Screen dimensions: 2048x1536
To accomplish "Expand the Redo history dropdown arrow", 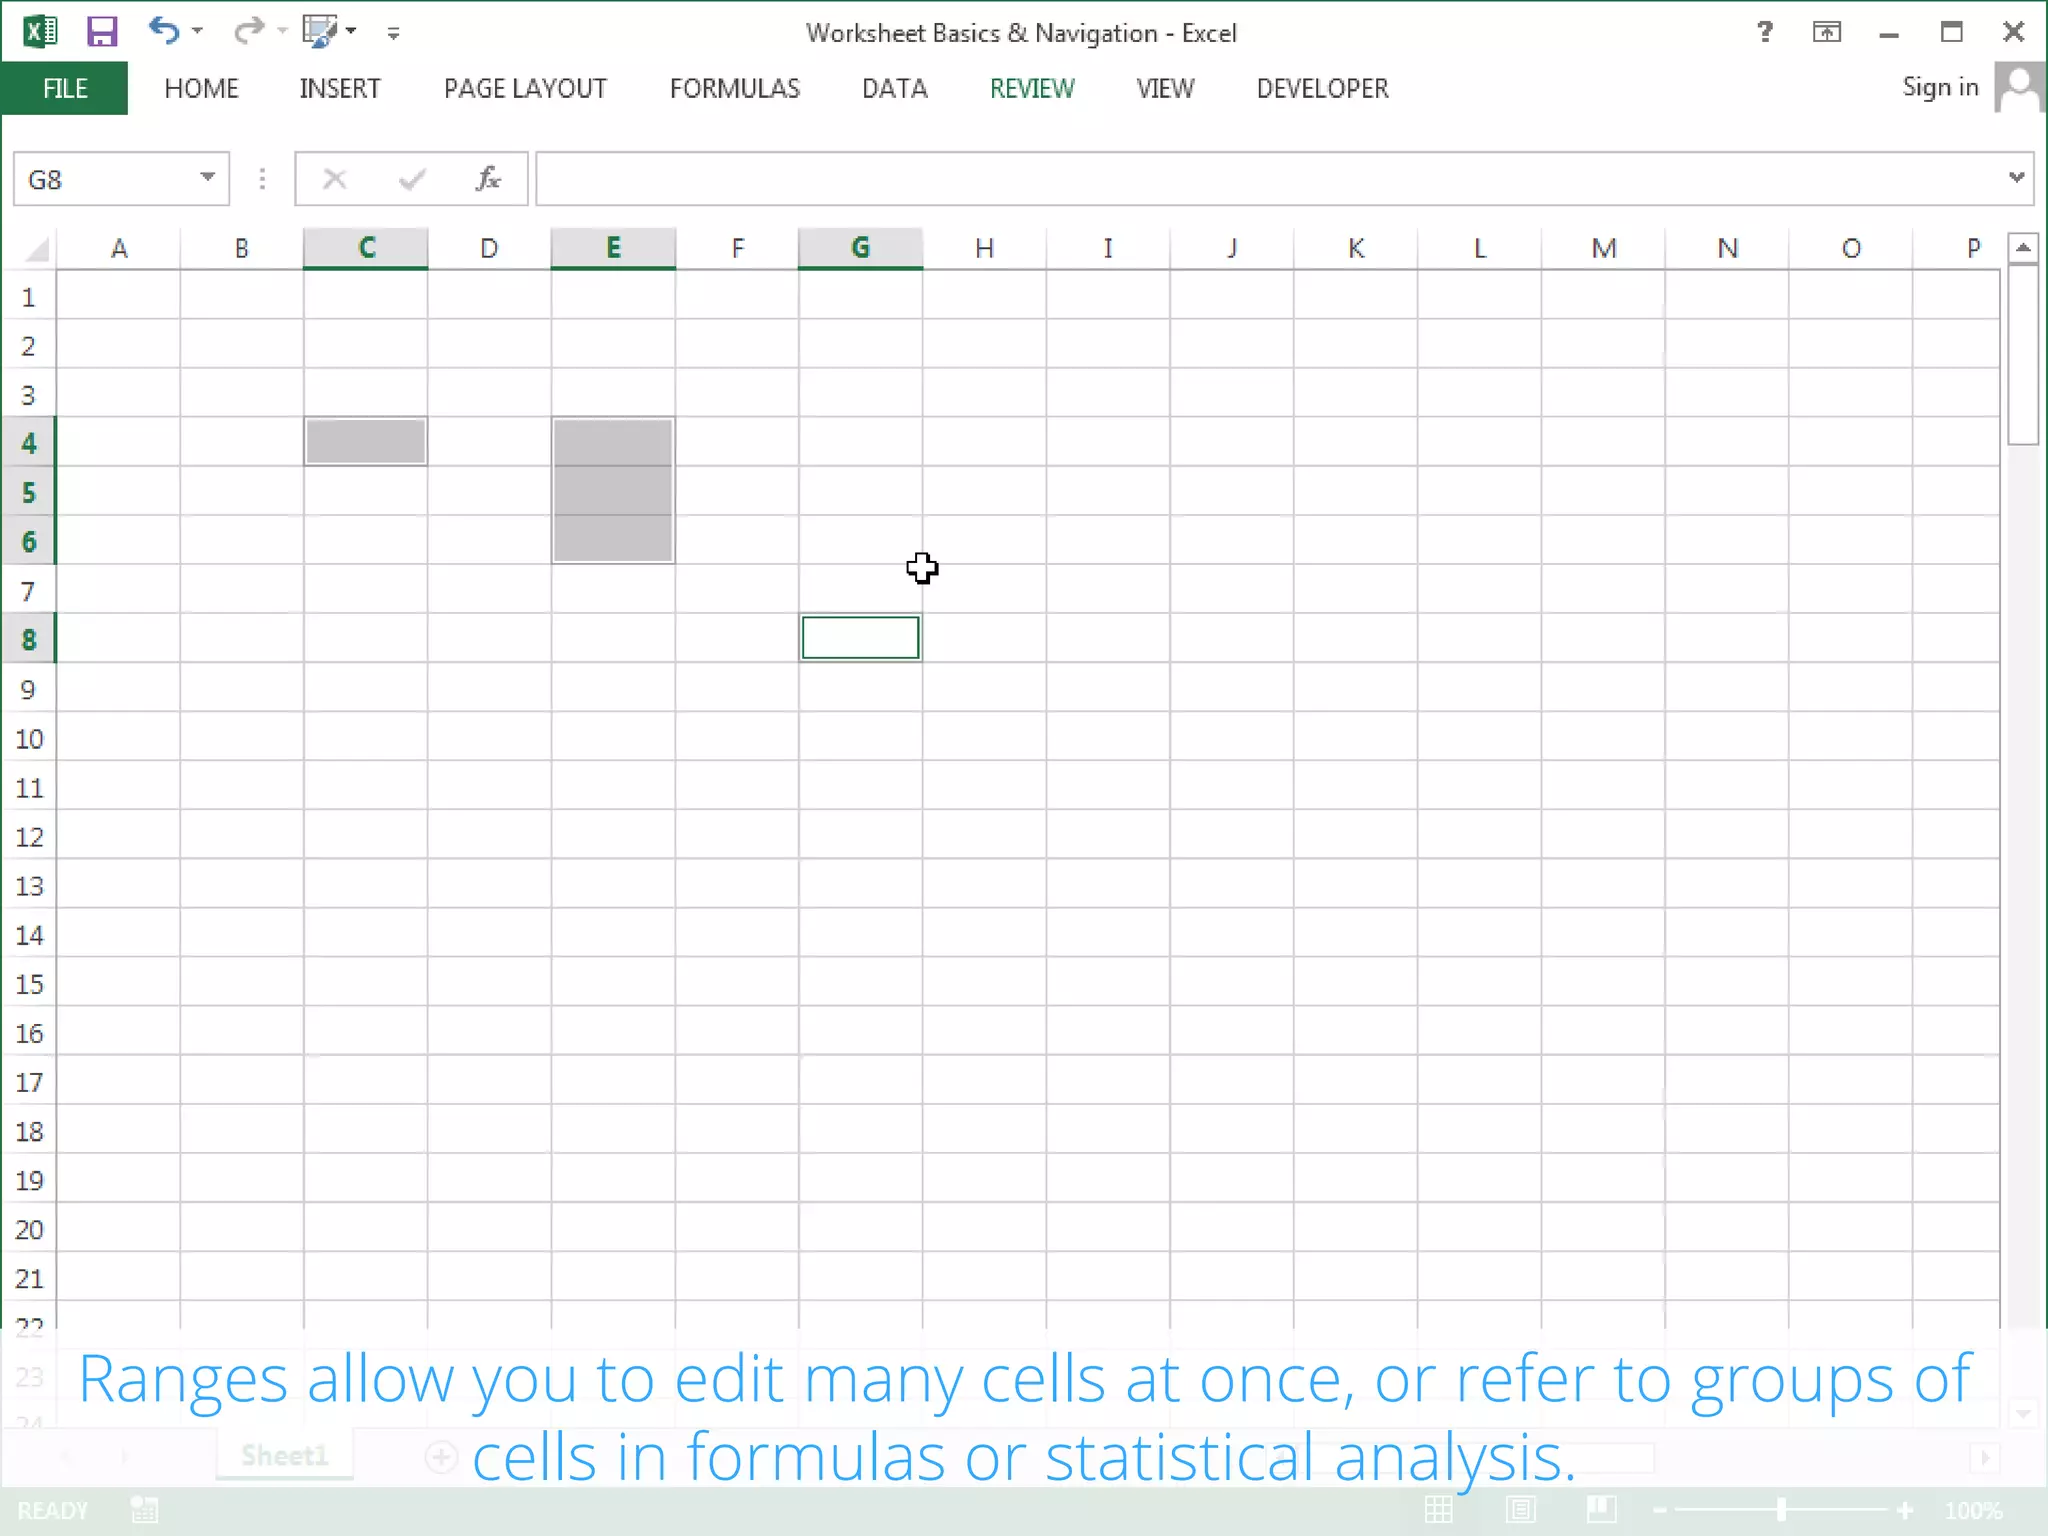I will 282,32.
